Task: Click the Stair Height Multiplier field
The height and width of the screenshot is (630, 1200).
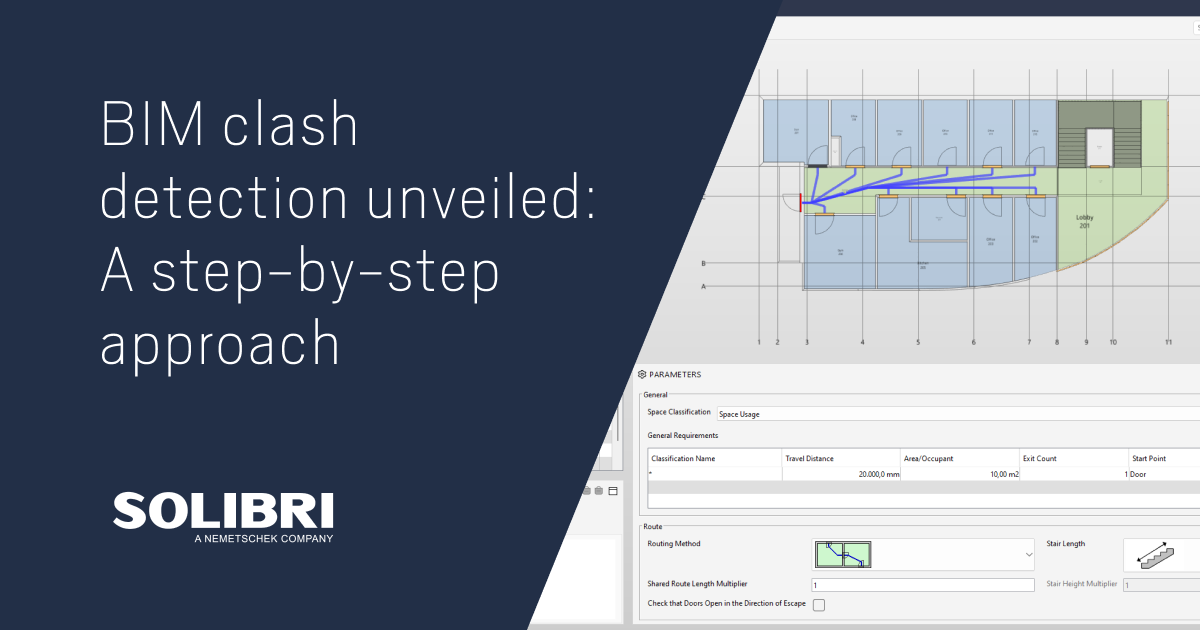Action: tap(1161, 585)
